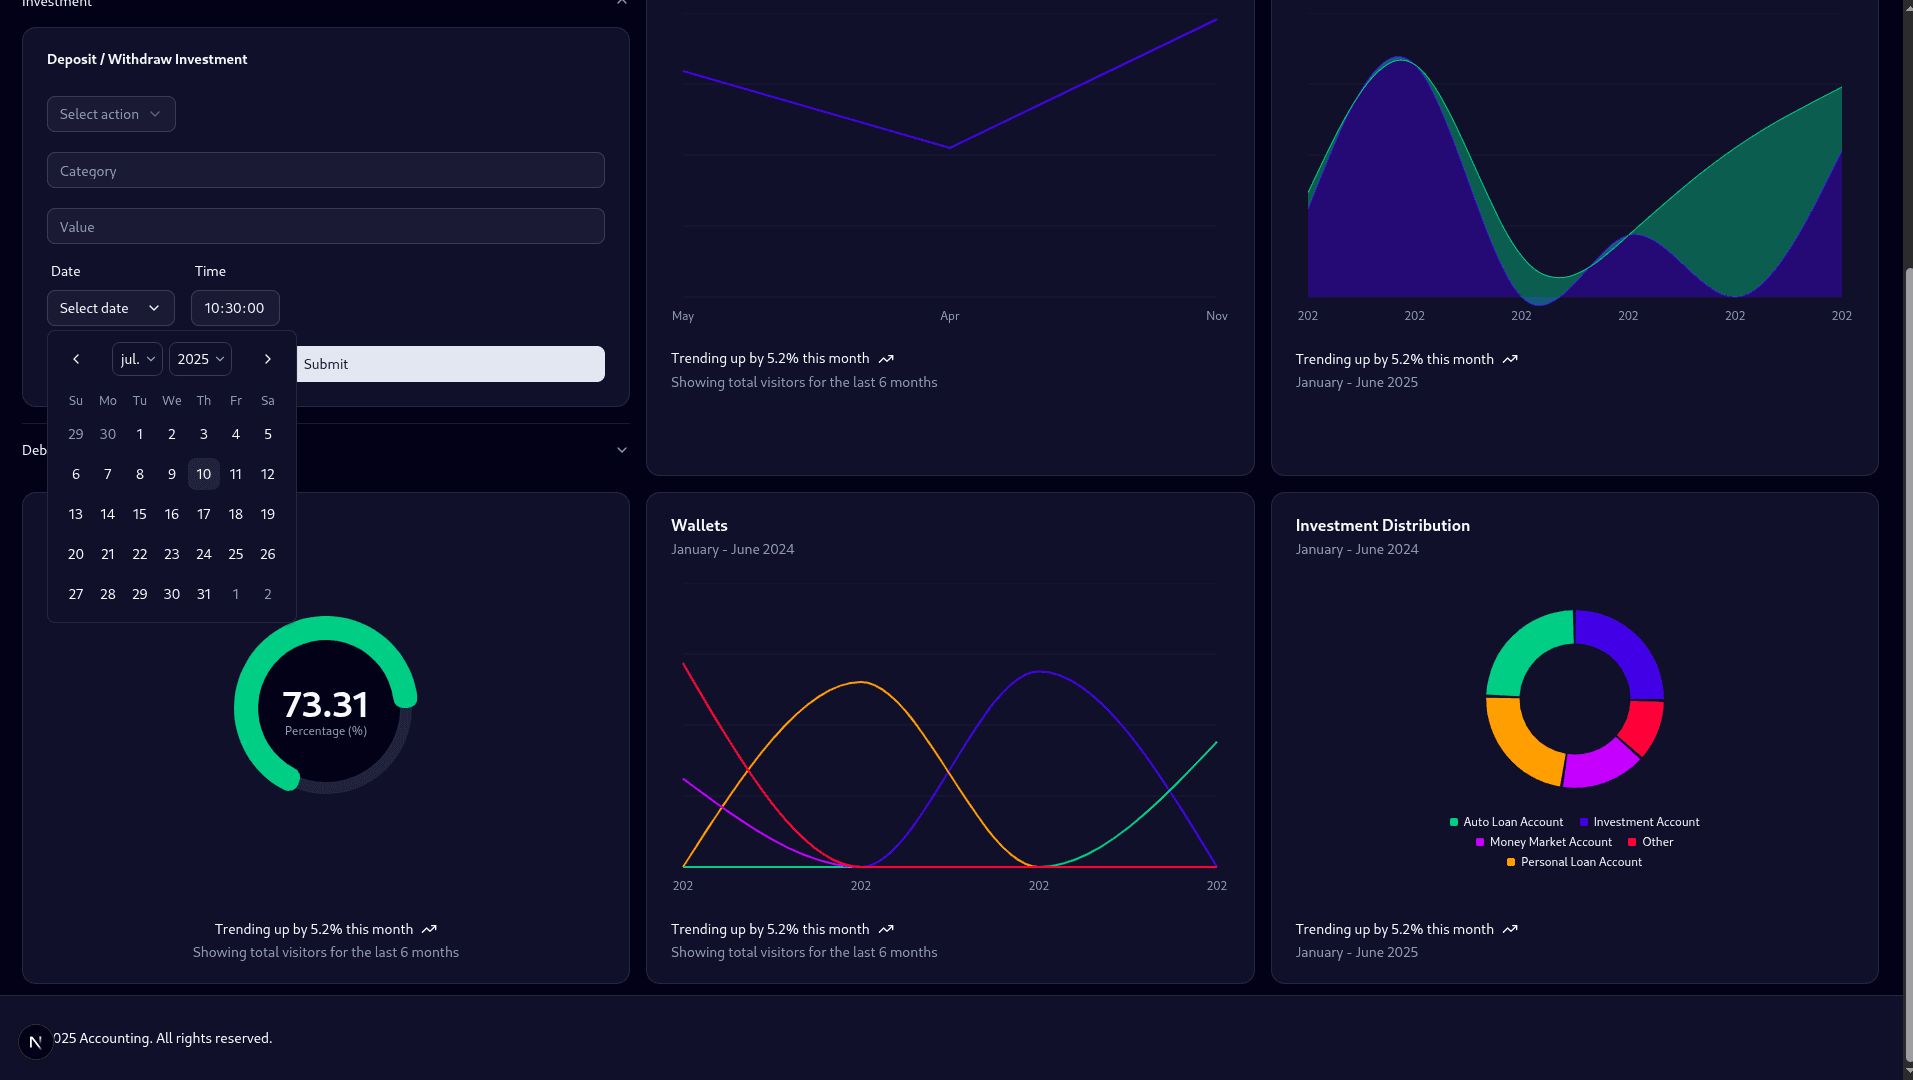This screenshot has height=1080, width=1913.
Task: Open the month dropdown showing jul.
Action: [x=137, y=359]
